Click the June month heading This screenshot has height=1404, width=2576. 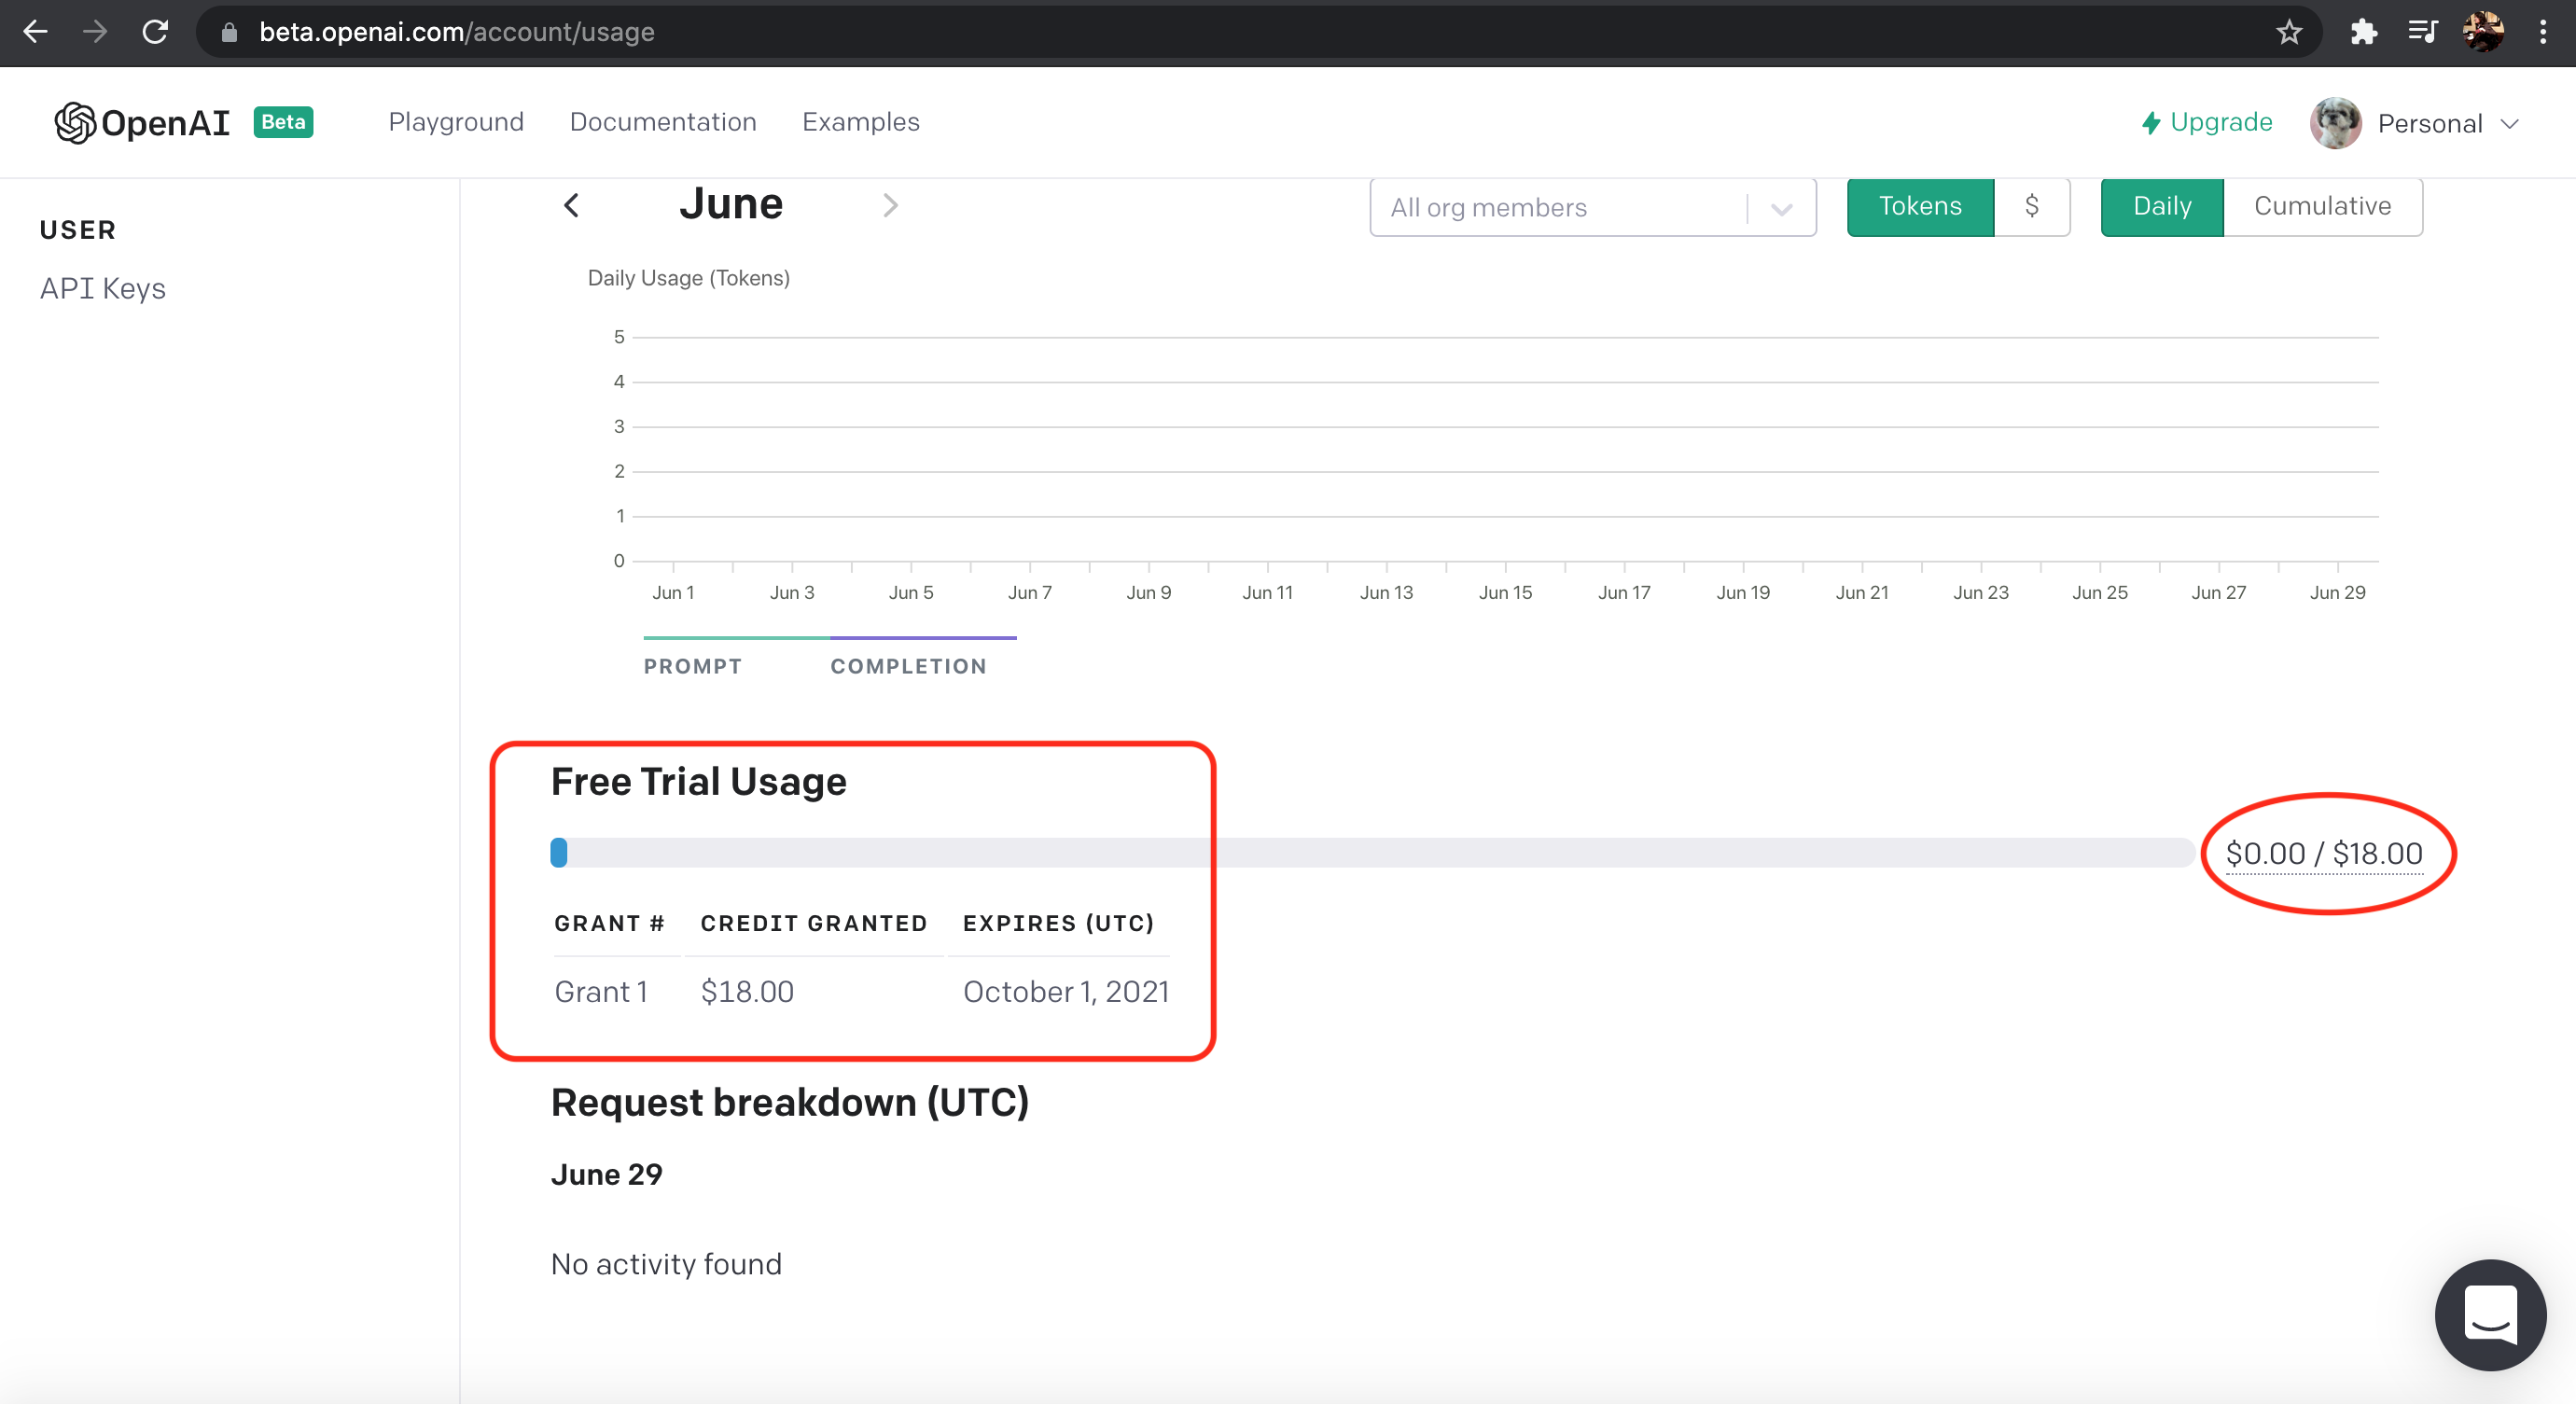tap(731, 204)
